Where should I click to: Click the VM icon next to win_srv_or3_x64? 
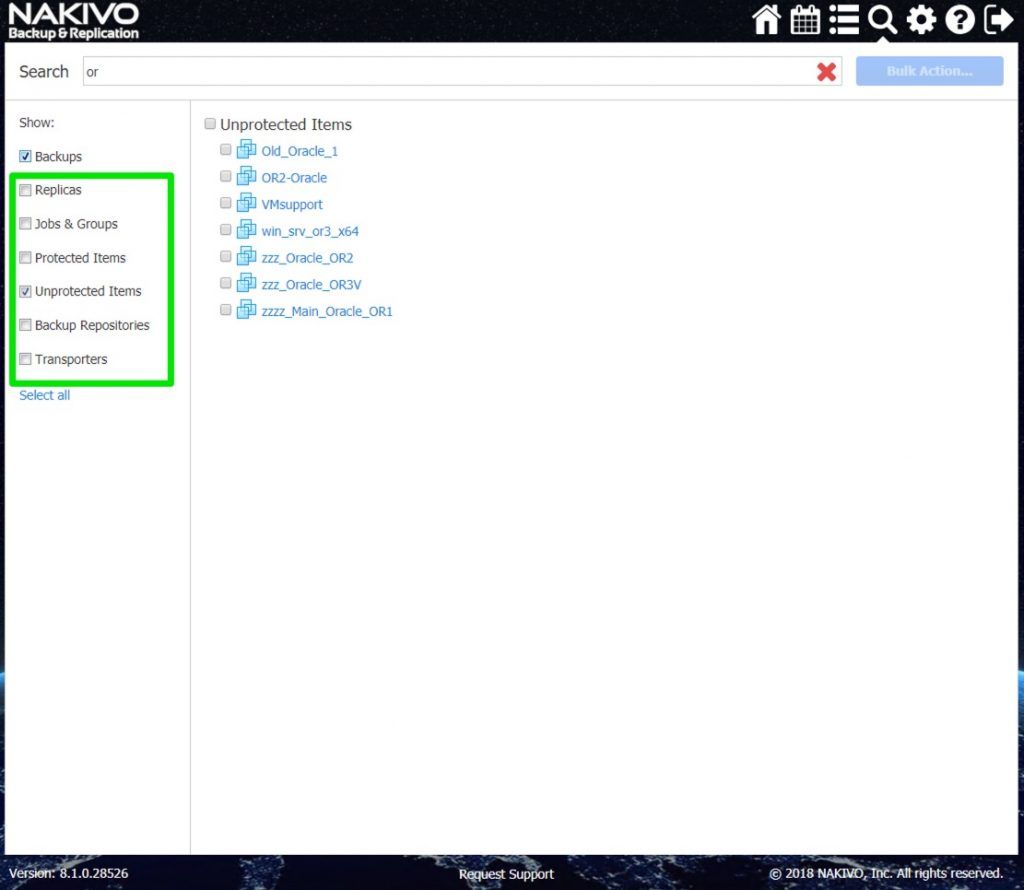(246, 230)
